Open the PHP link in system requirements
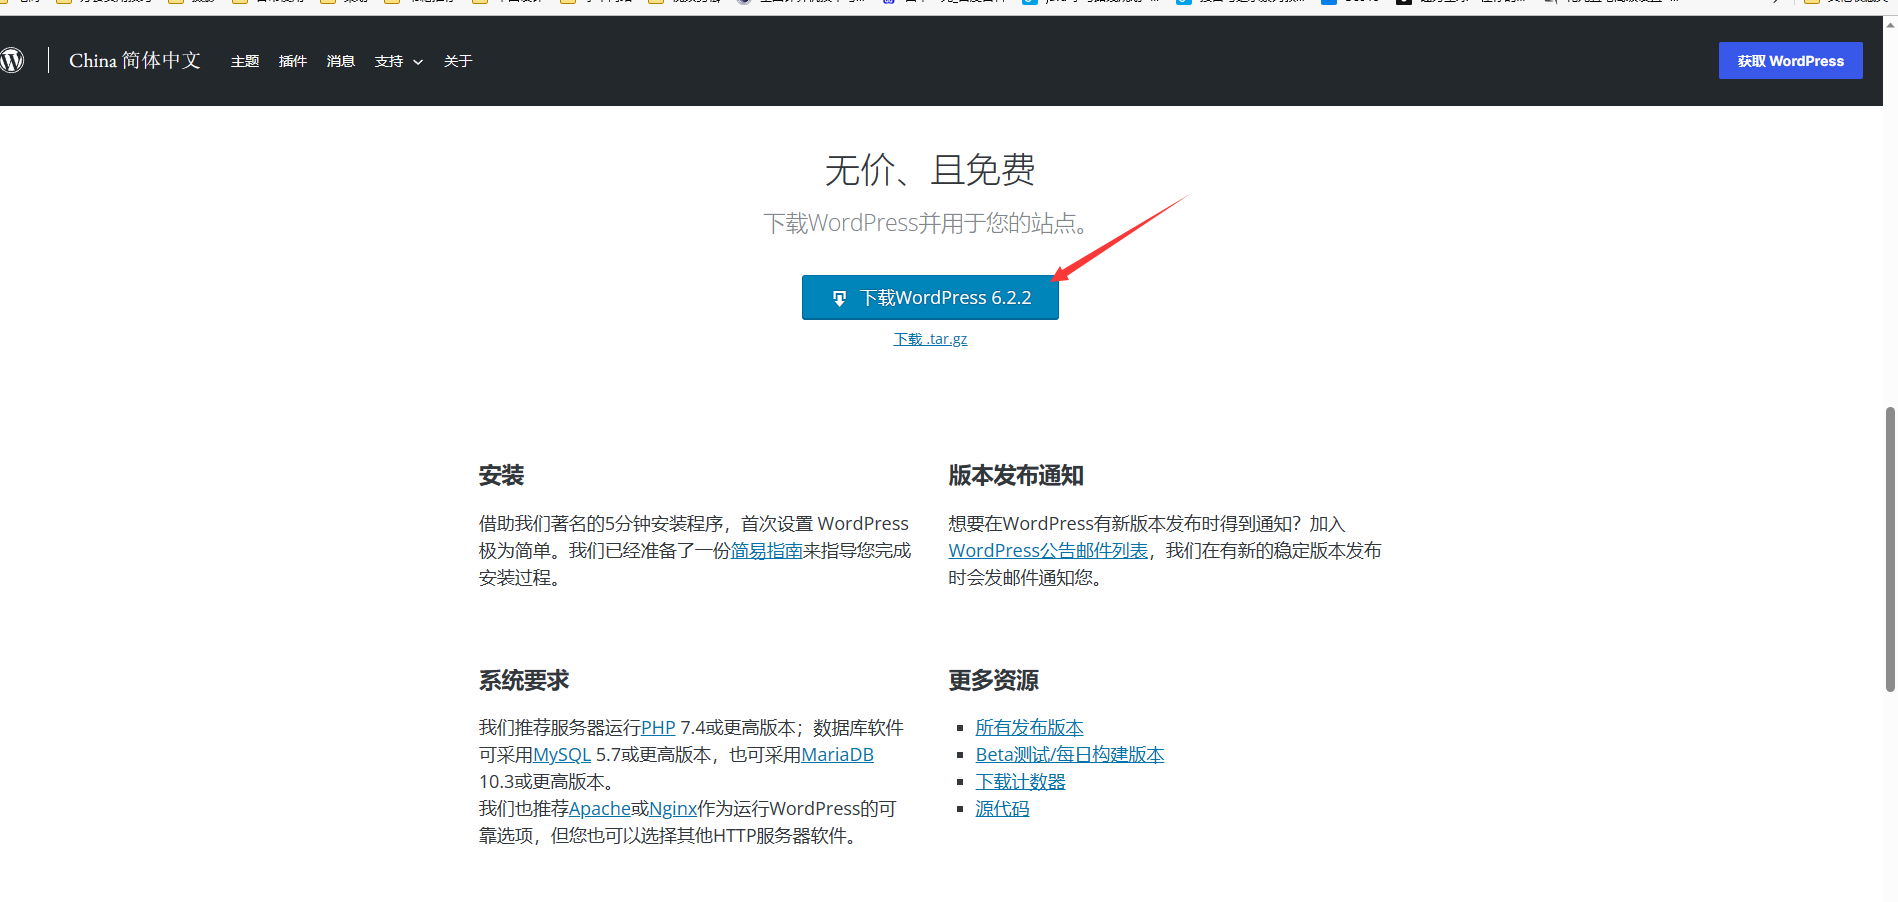This screenshot has width=1898, height=902. (658, 728)
